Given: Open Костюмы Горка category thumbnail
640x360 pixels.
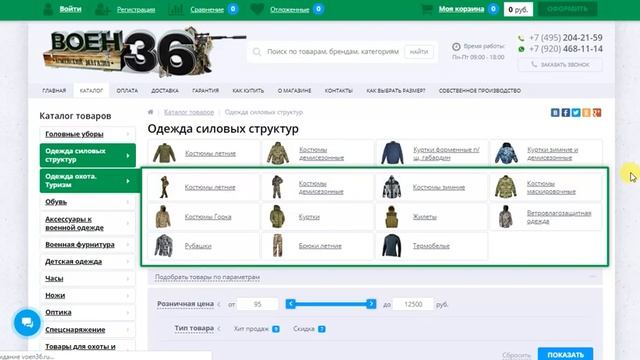Looking at the screenshot, I should click(162, 217).
